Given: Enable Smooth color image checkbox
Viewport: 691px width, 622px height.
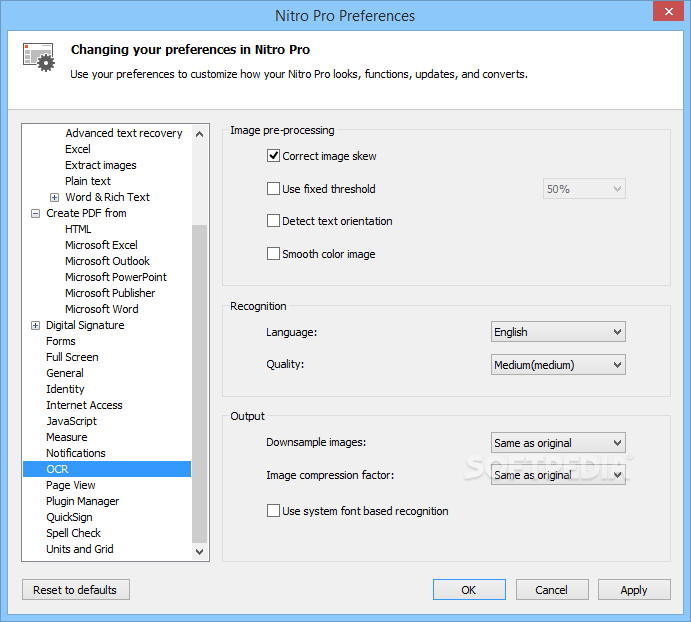Looking at the screenshot, I should [273, 253].
